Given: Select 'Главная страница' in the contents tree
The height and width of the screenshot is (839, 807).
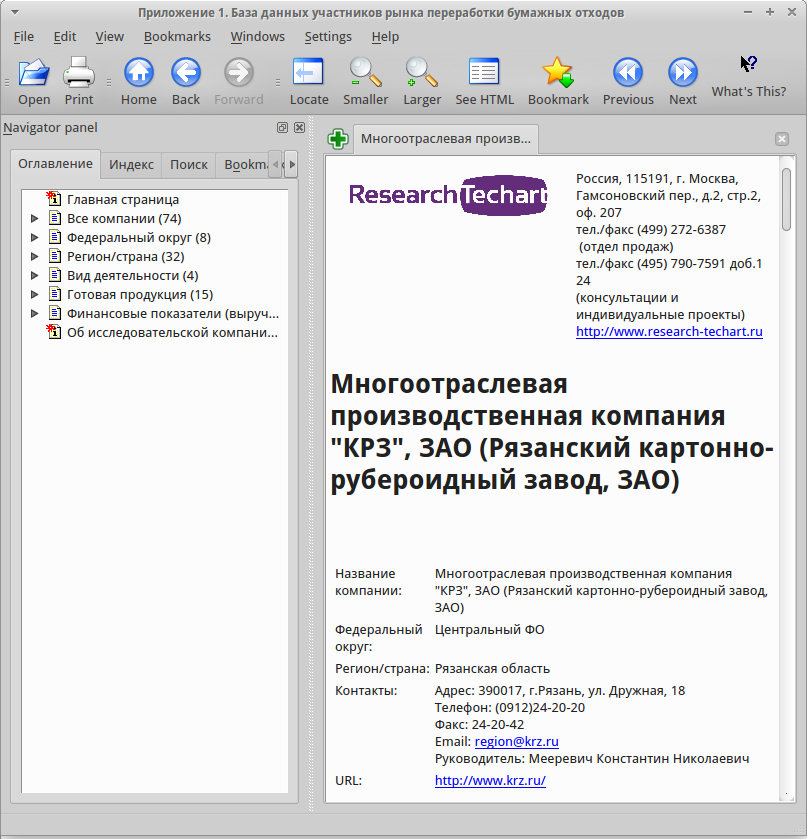Looking at the screenshot, I should 123,200.
